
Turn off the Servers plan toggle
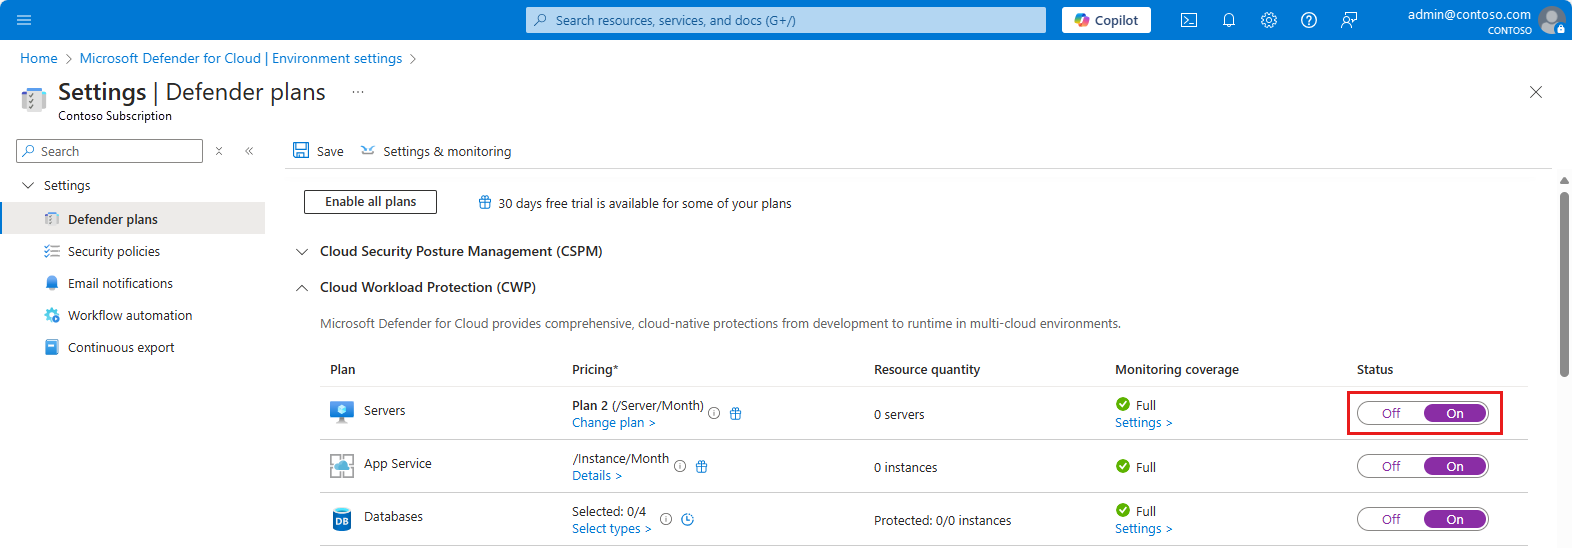click(1391, 414)
